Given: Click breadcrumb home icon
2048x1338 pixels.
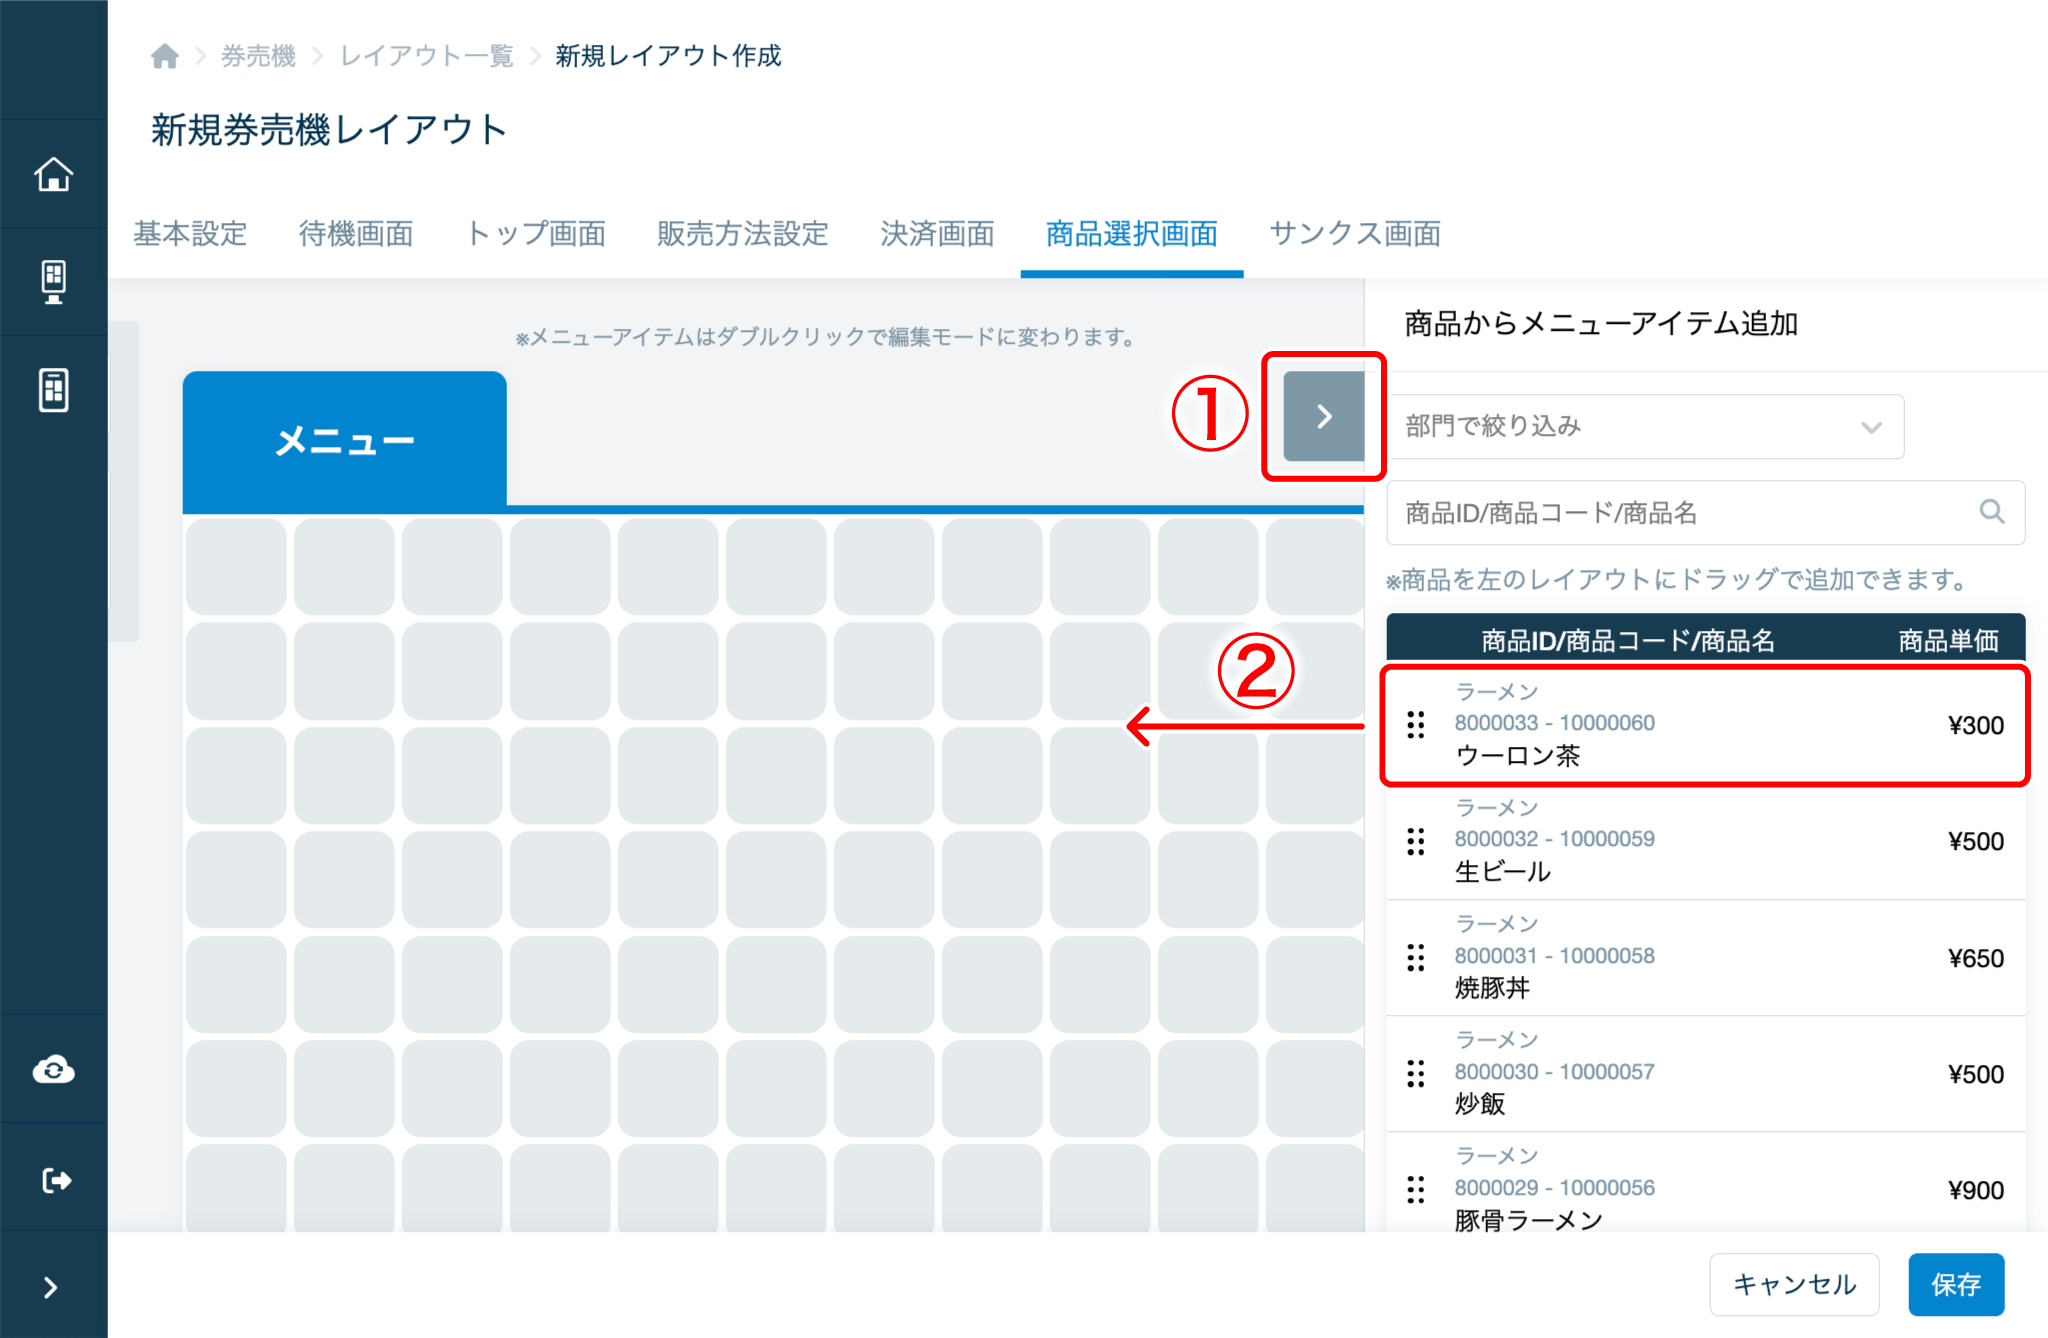Looking at the screenshot, I should (x=165, y=56).
